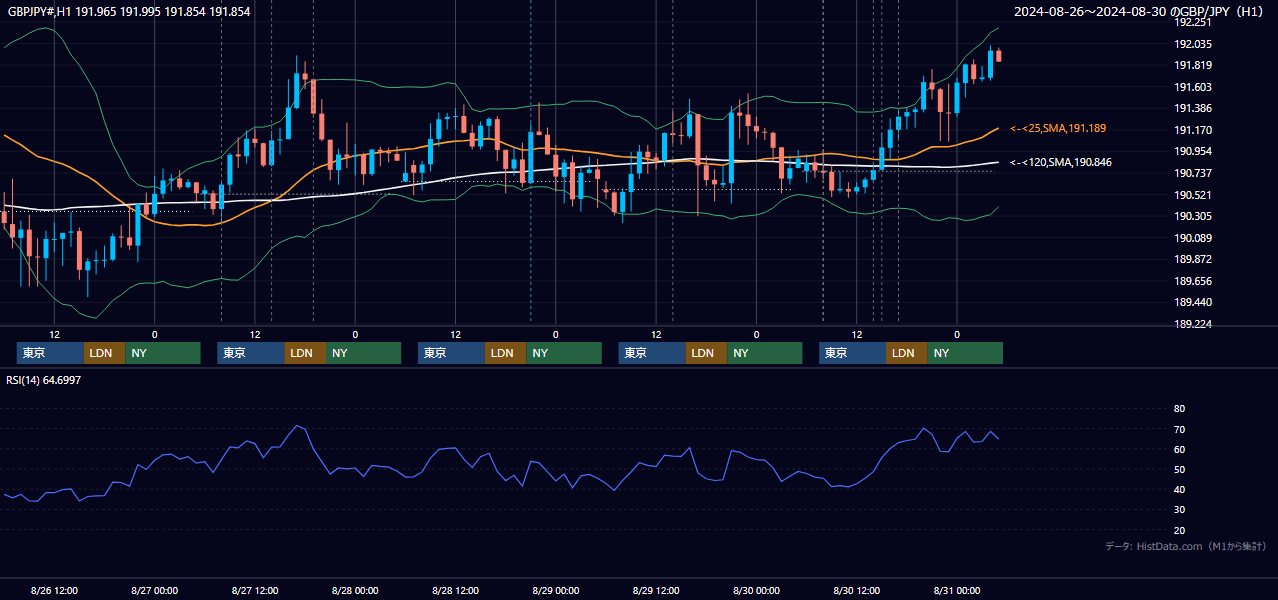Select the RSI scale value 70
The width and height of the screenshot is (1278, 600).
point(1179,429)
